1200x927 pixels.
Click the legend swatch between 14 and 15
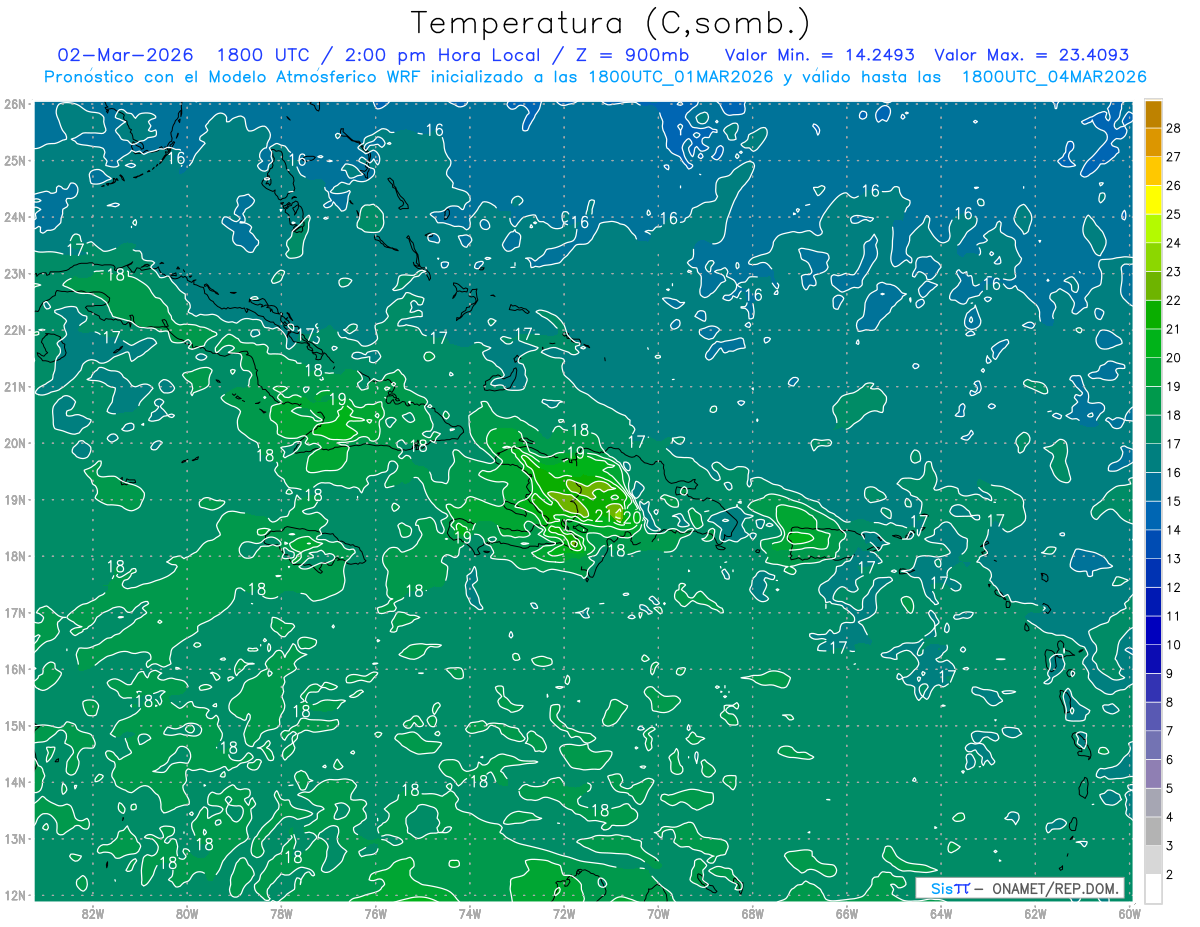1153,516
